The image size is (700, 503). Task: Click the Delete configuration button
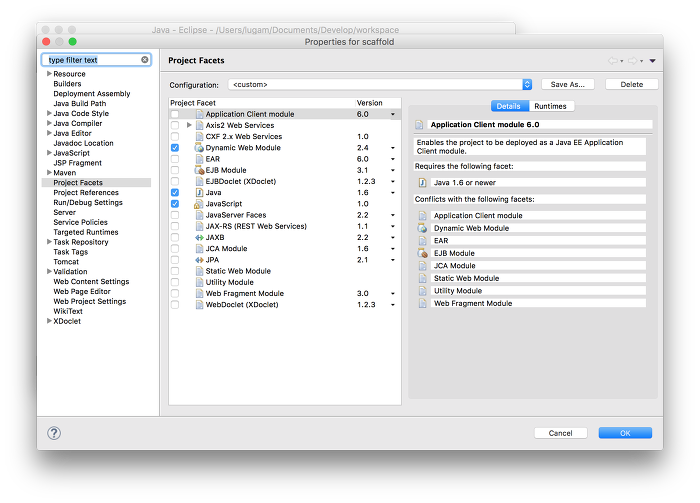pos(632,84)
